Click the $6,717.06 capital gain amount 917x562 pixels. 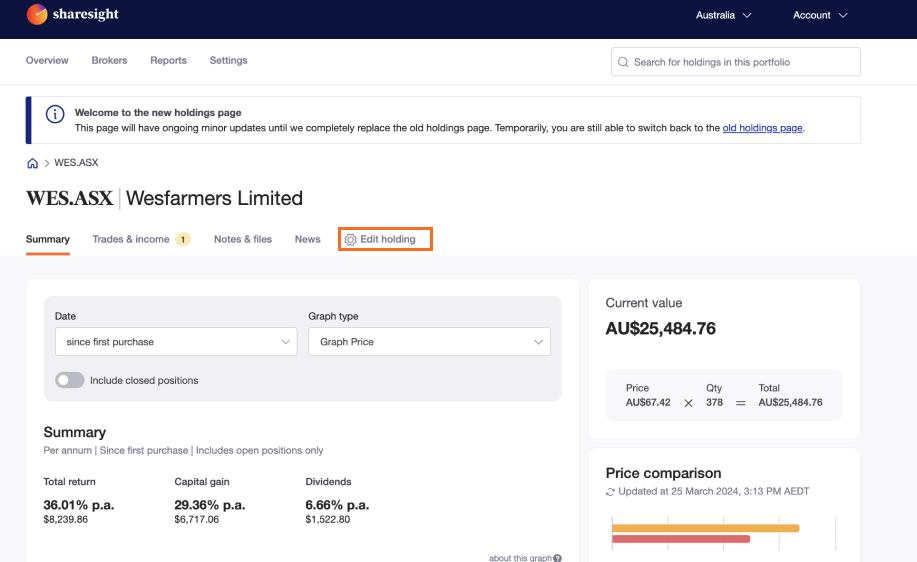(x=196, y=519)
